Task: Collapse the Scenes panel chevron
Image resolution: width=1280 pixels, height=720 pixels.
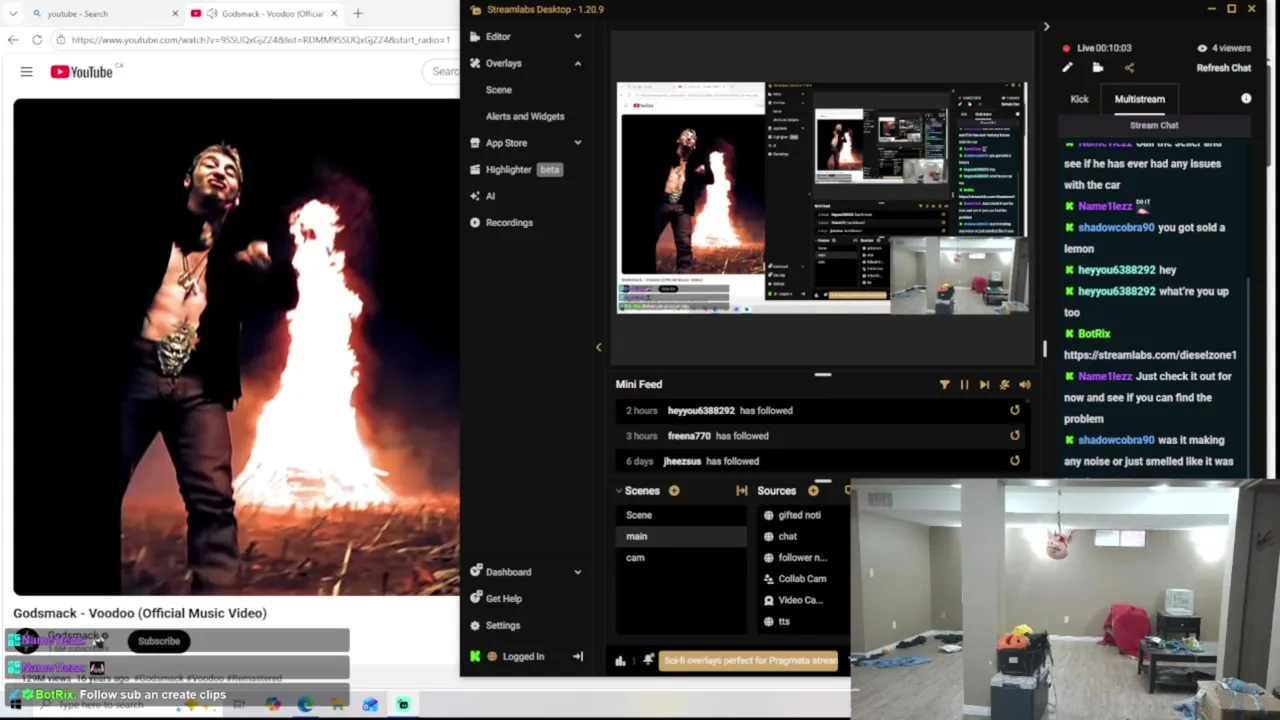Action: [619, 491]
